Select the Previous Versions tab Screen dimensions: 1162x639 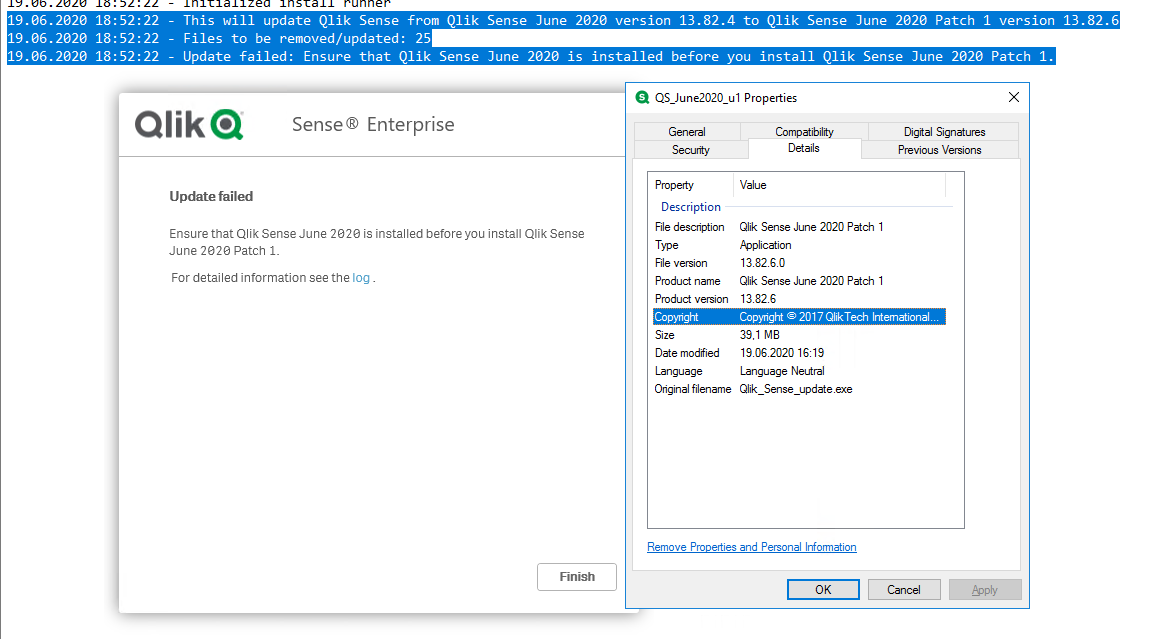(938, 149)
